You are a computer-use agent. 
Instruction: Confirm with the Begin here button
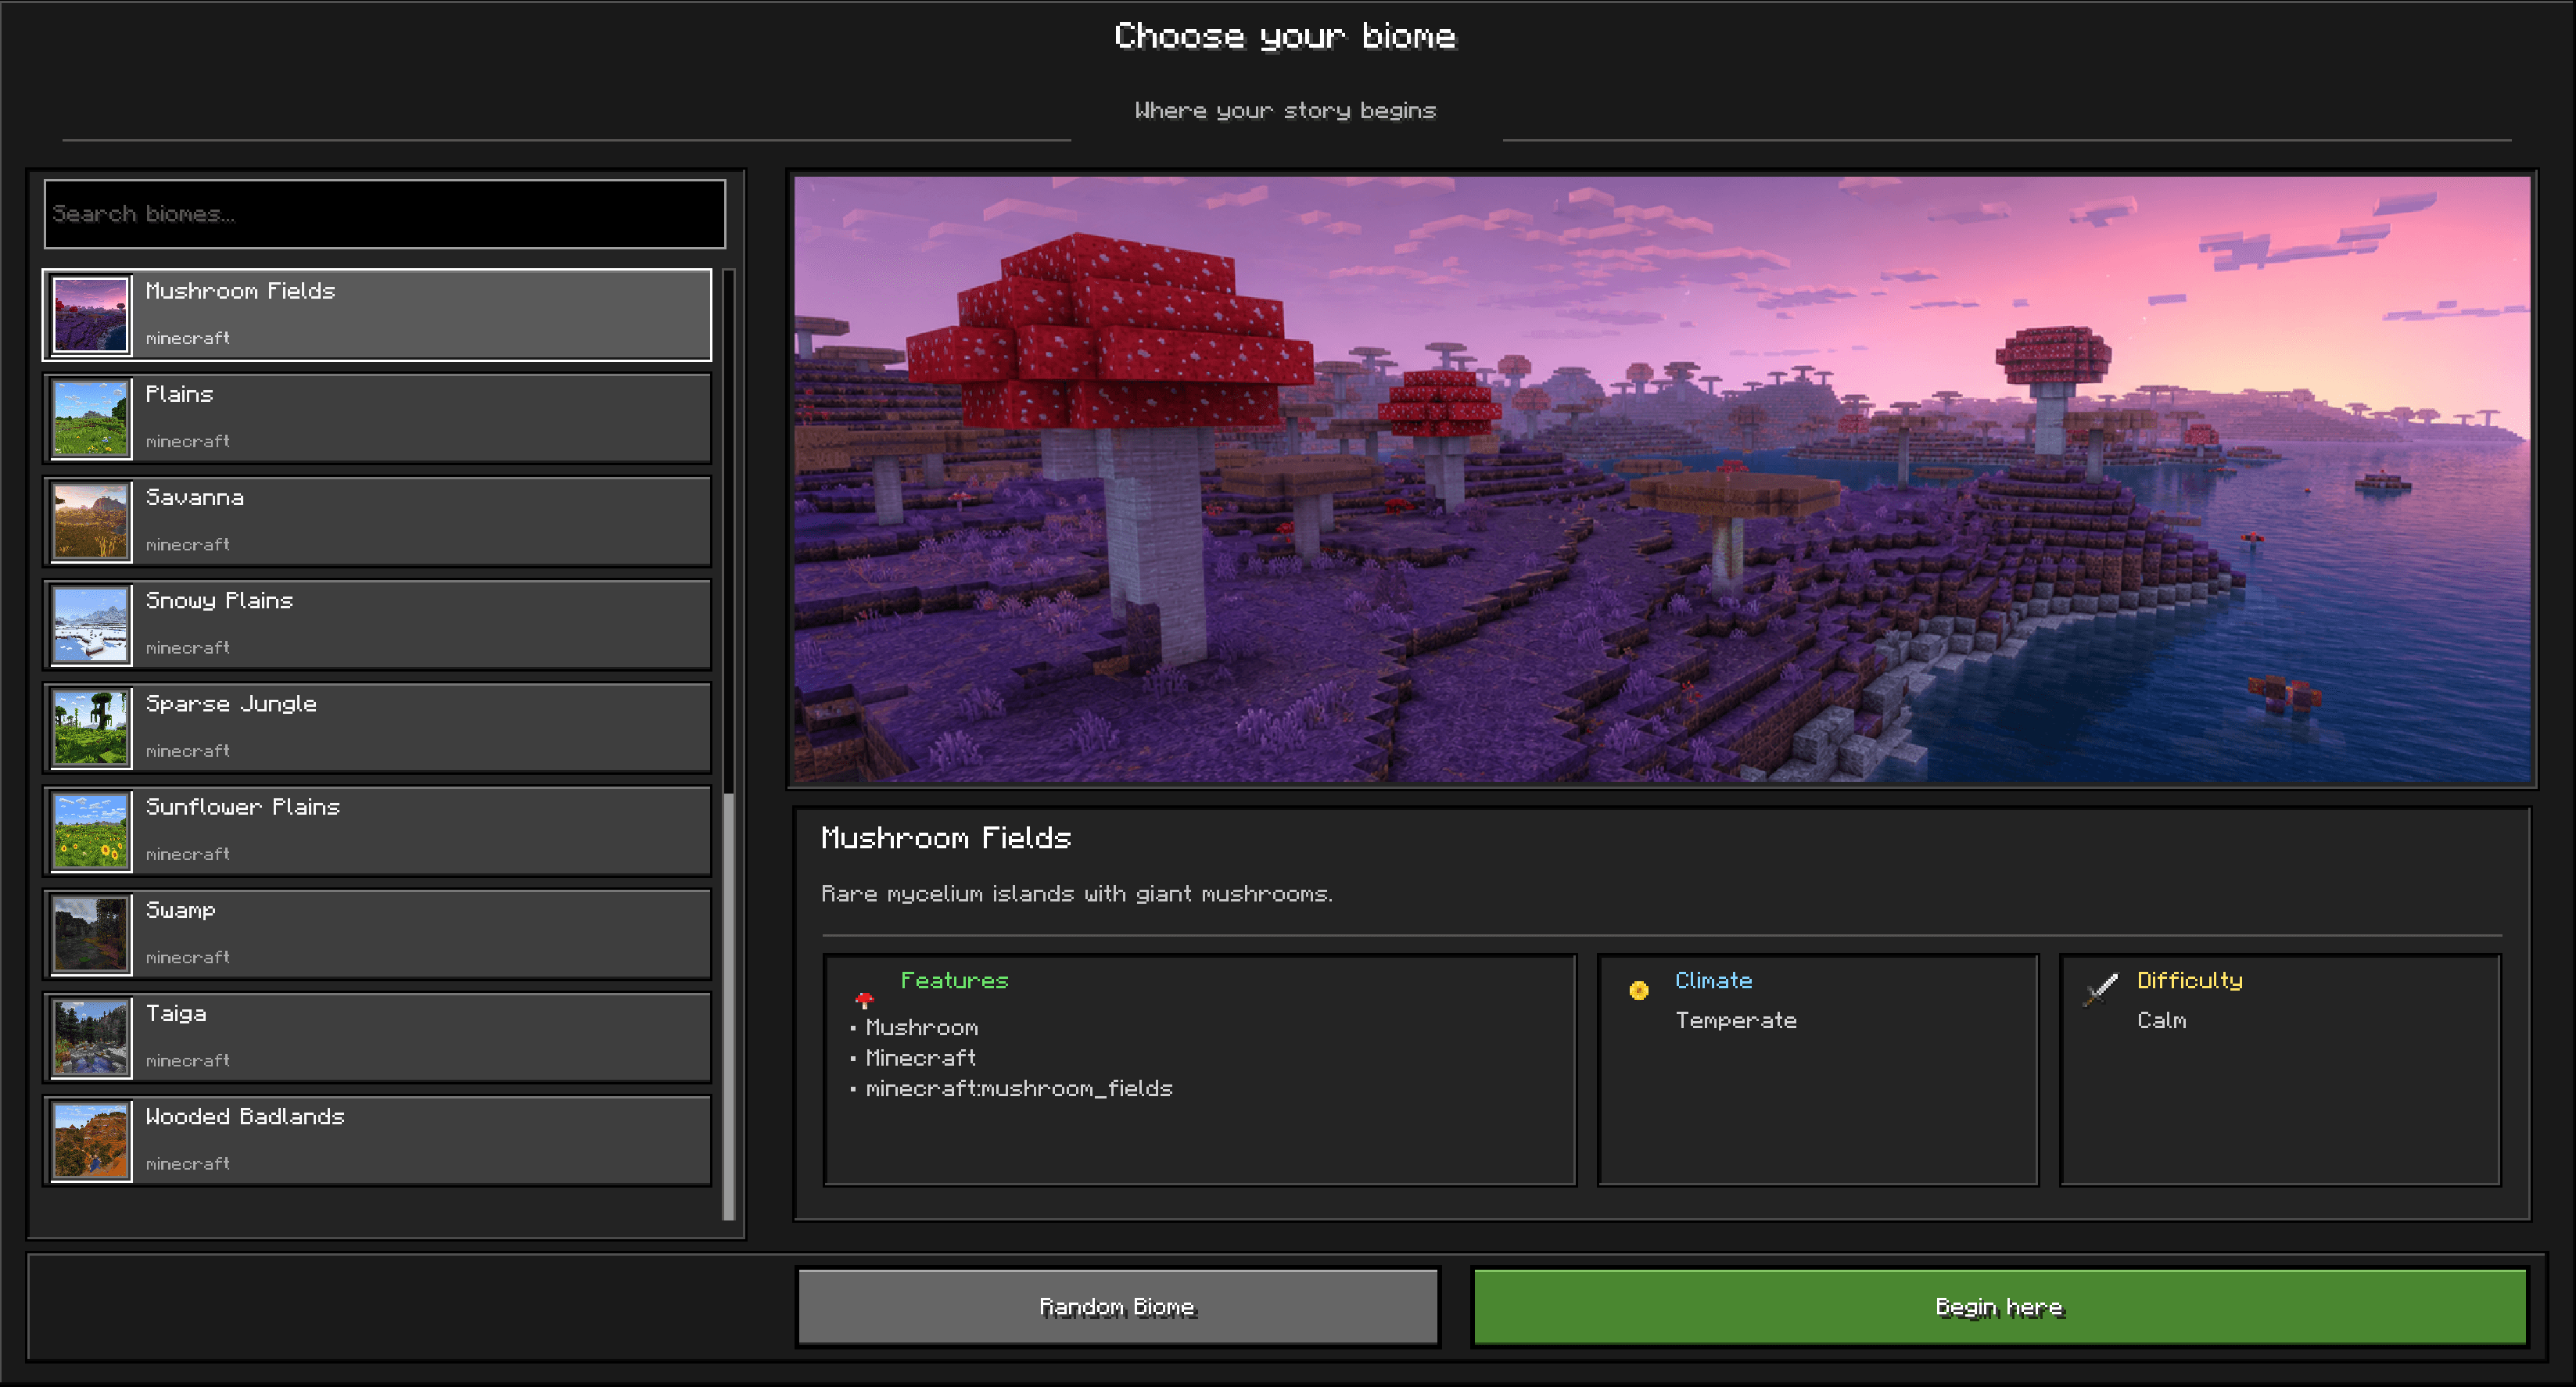click(x=2000, y=1307)
